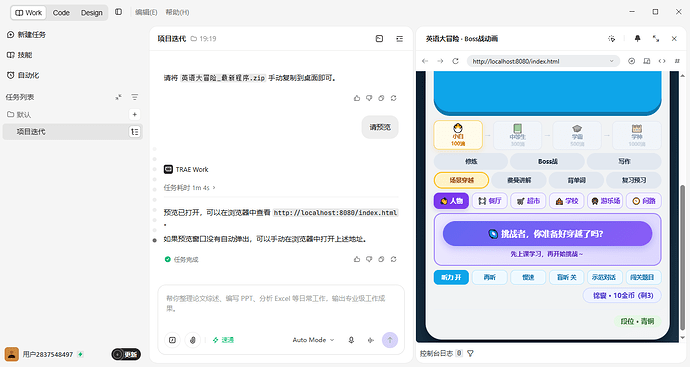The width and height of the screenshot is (690, 367).
Task: Click the 写作 button
Action: point(624,161)
